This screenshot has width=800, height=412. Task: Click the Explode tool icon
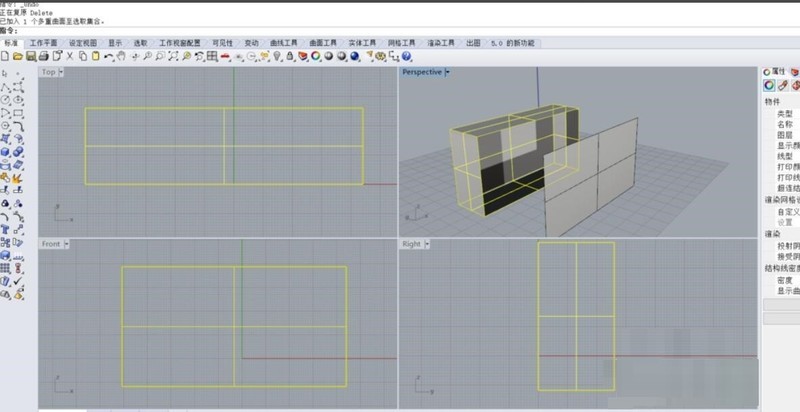[18, 178]
